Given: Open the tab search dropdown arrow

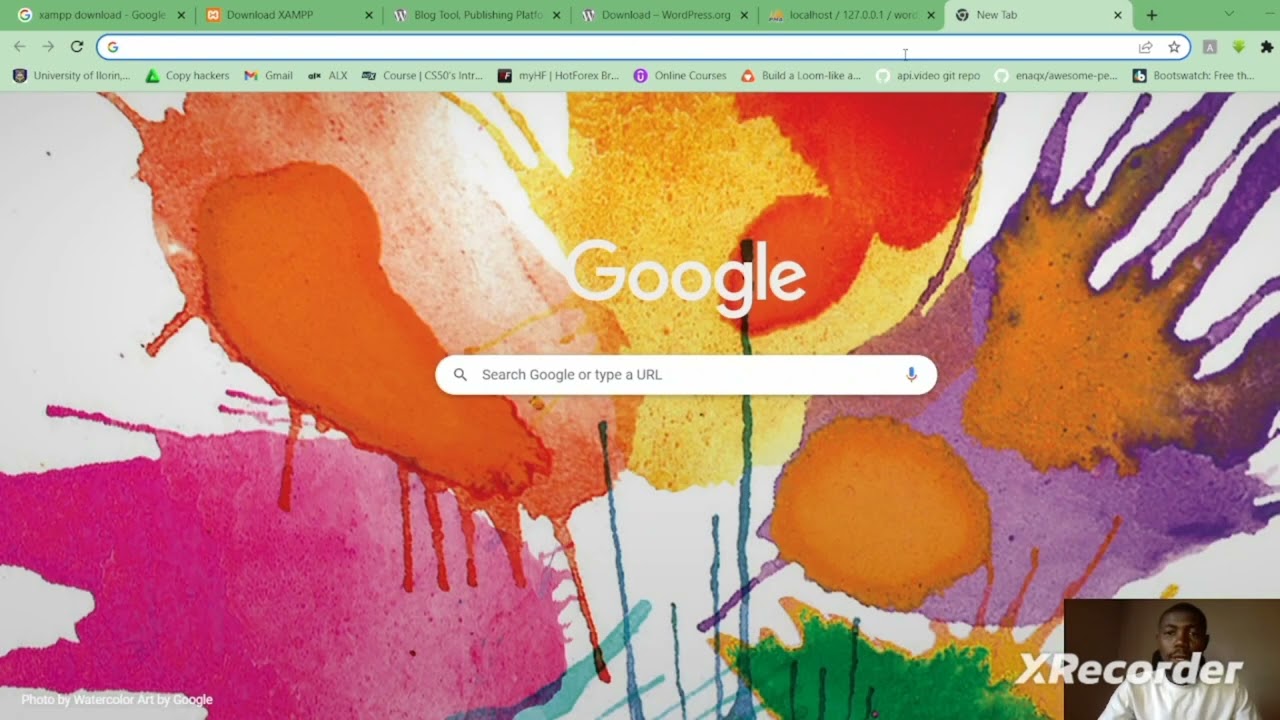Looking at the screenshot, I should [x=1229, y=14].
